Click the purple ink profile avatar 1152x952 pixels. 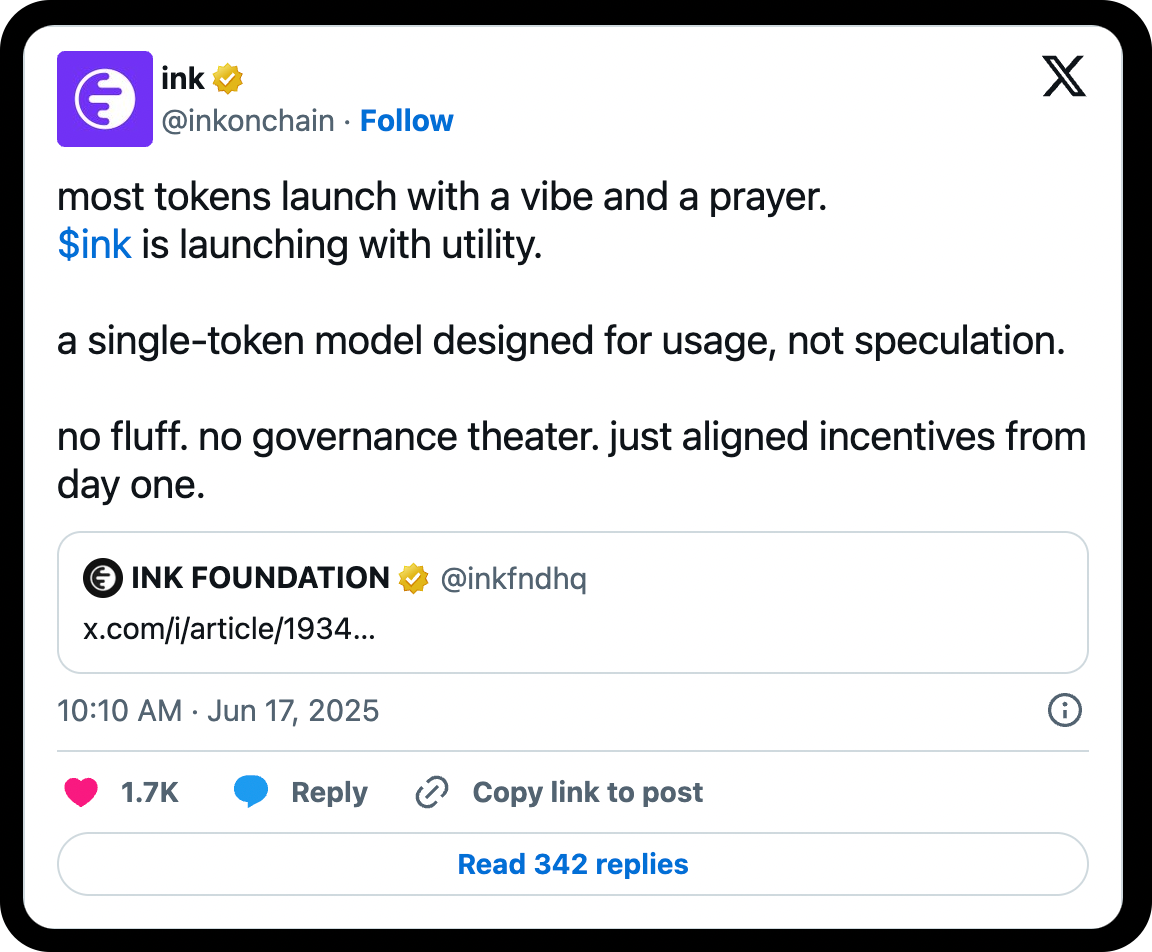point(105,99)
